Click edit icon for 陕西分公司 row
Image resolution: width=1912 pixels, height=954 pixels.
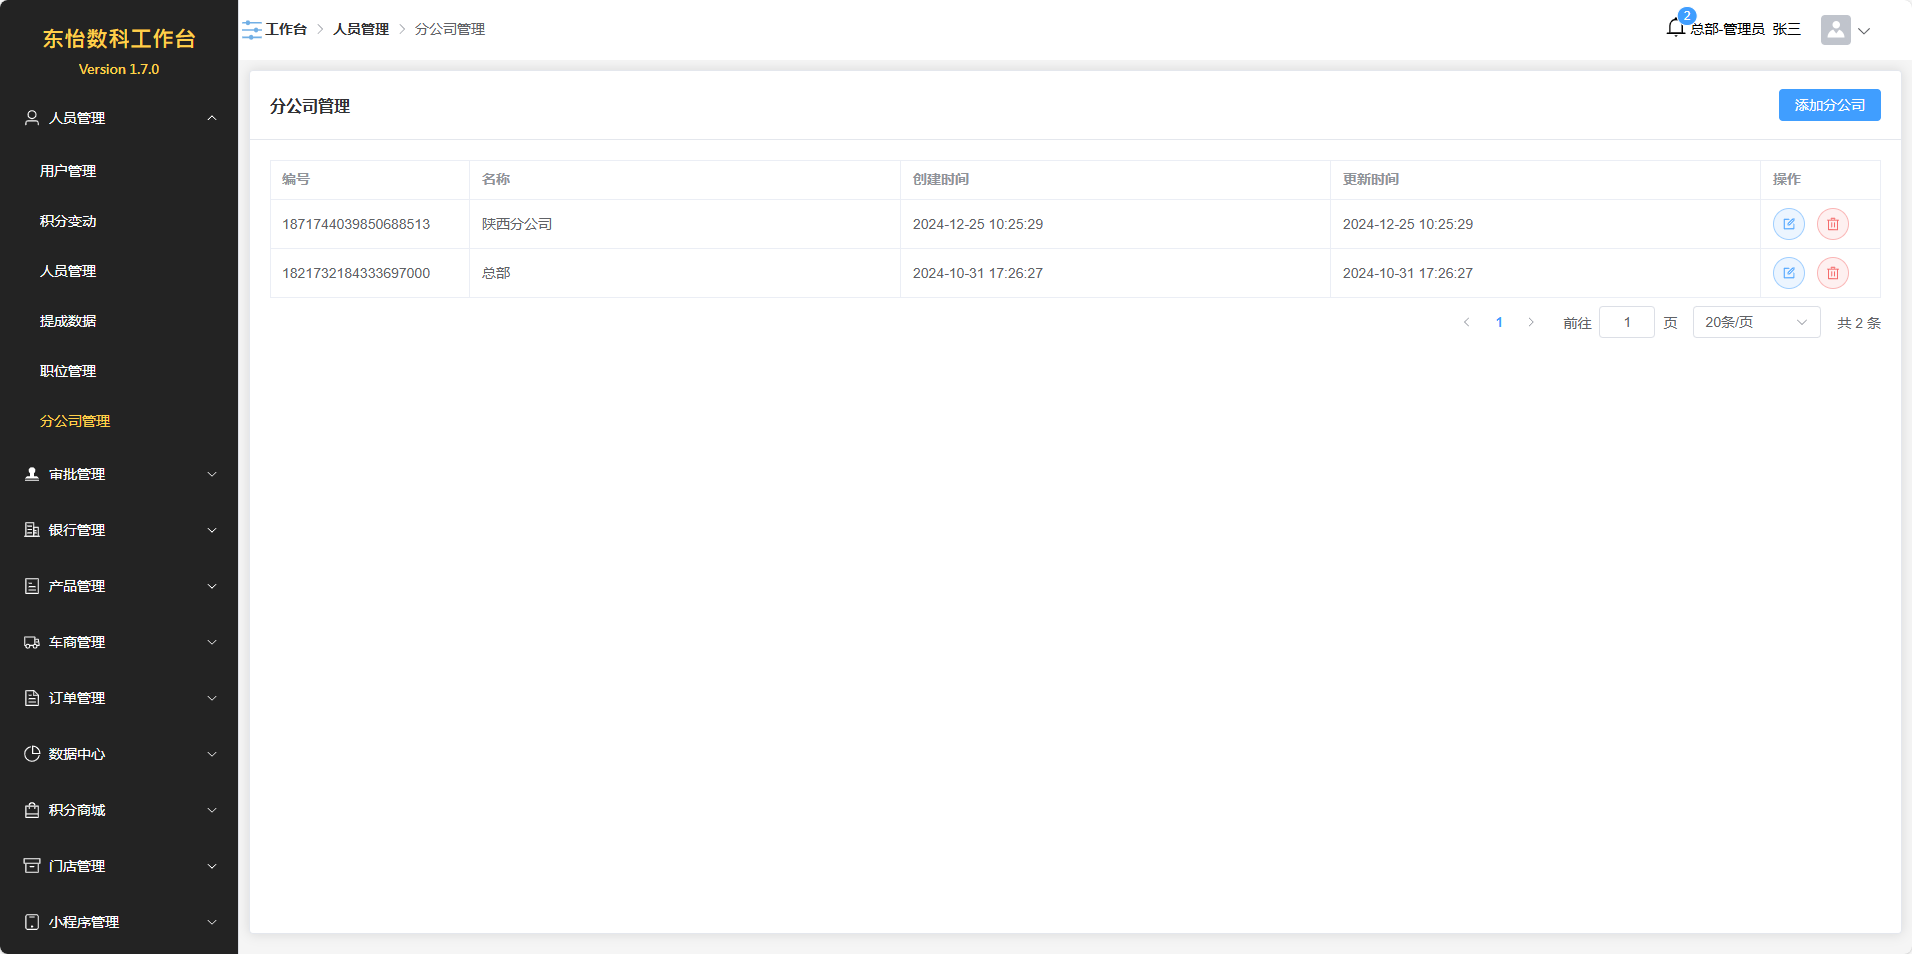pos(1788,224)
